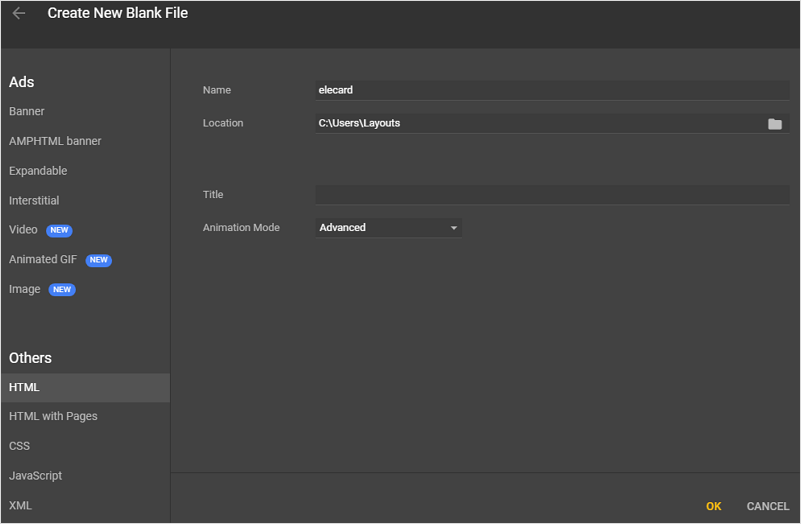Choose the JavaScript file type

[x=35, y=475]
